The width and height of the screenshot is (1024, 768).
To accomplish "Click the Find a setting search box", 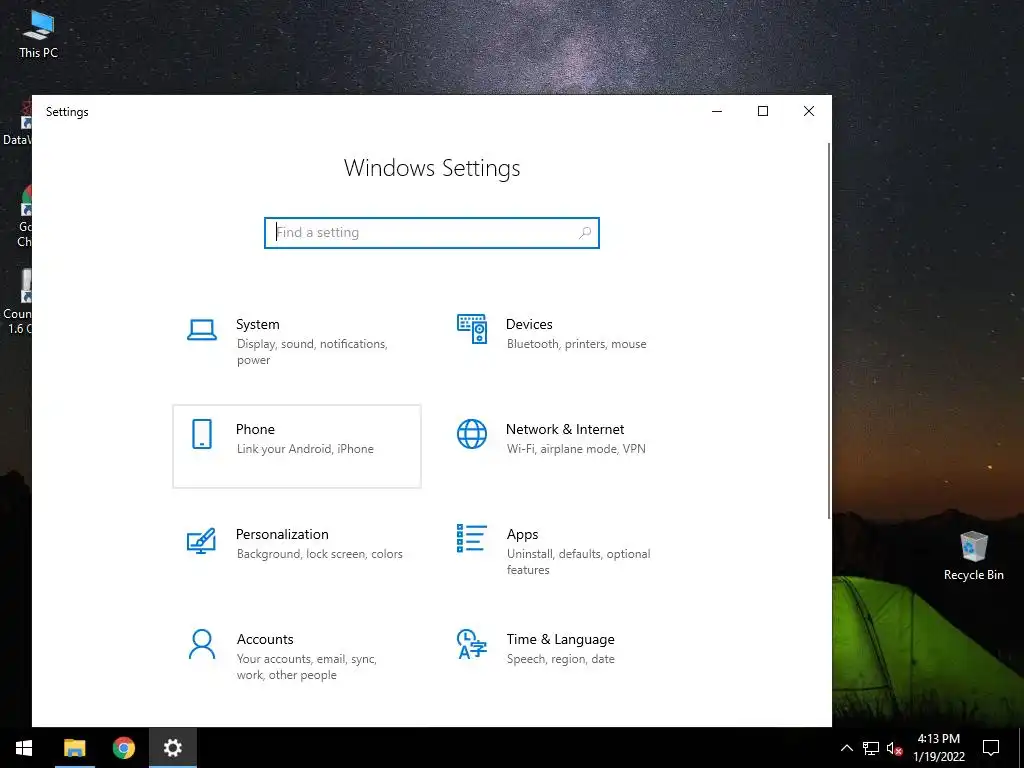I will 432,232.
